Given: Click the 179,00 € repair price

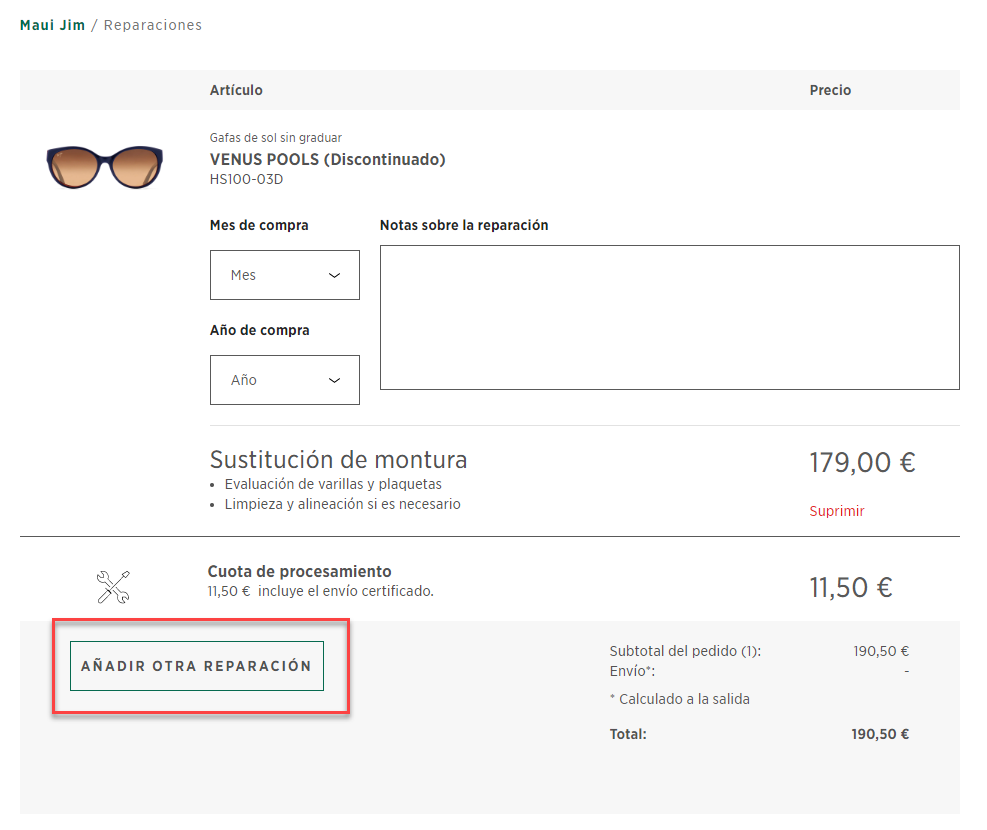Looking at the screenshot, I should [x=862, y=463].
